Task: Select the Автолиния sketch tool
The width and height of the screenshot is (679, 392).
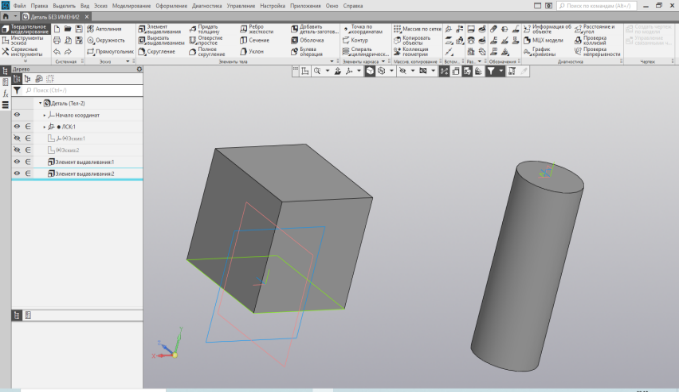Action: coord(104,29)
